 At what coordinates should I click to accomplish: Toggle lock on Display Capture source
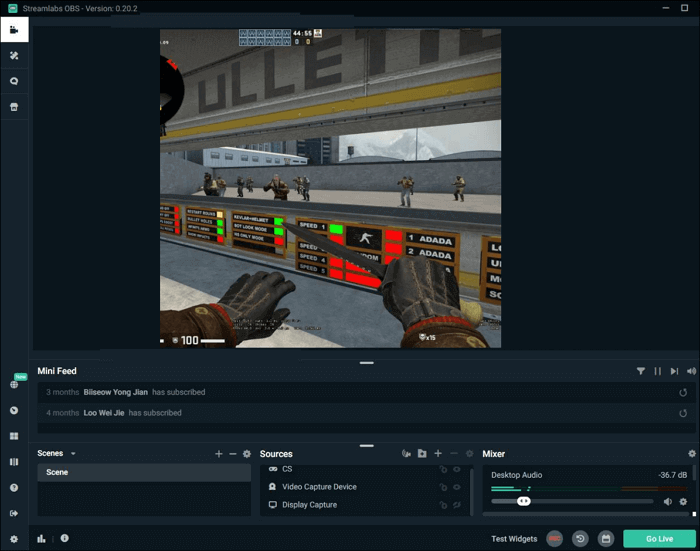tap(443, 505)
